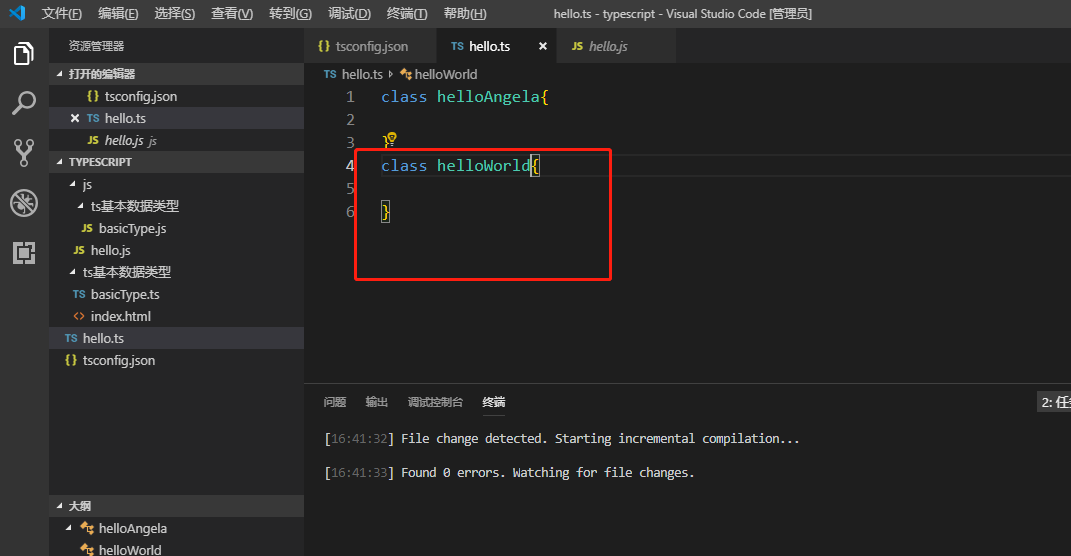This screenshot has width=1071, height=556.
Task: Open the Source Control view
Action: click(24, 153)
